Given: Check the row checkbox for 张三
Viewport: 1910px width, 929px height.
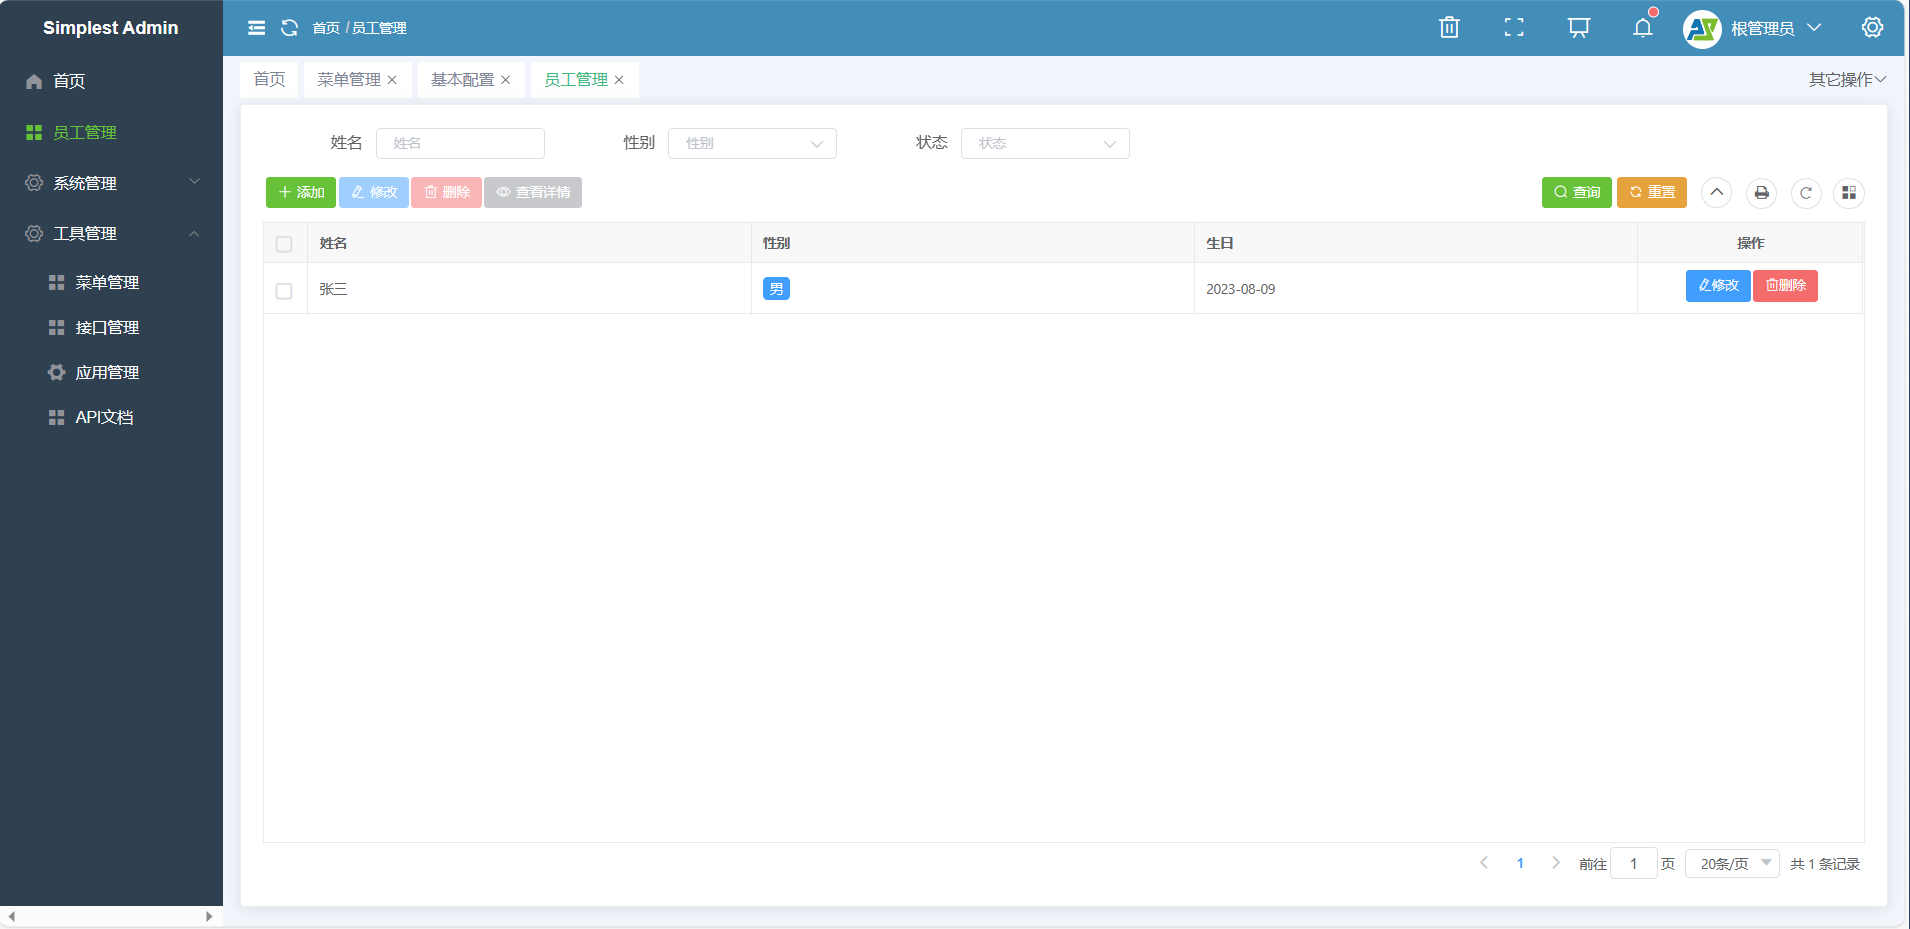Looking at the screenshot, I should coord(284,291).
